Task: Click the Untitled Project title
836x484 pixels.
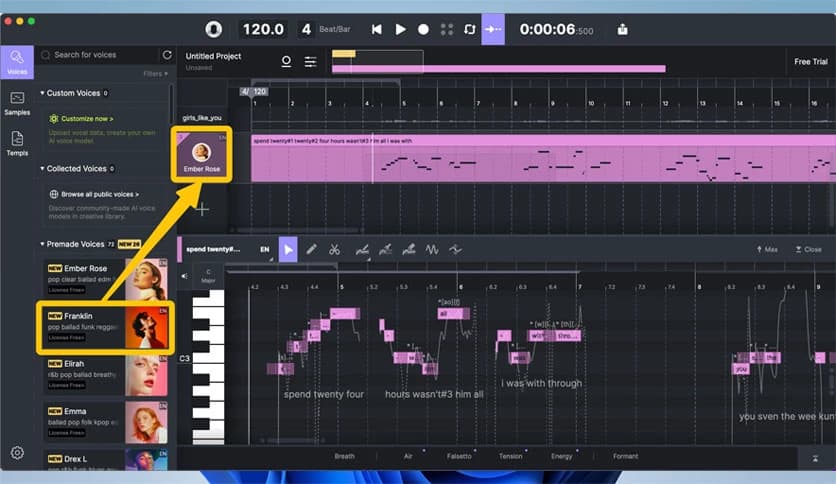Action: 213,56
